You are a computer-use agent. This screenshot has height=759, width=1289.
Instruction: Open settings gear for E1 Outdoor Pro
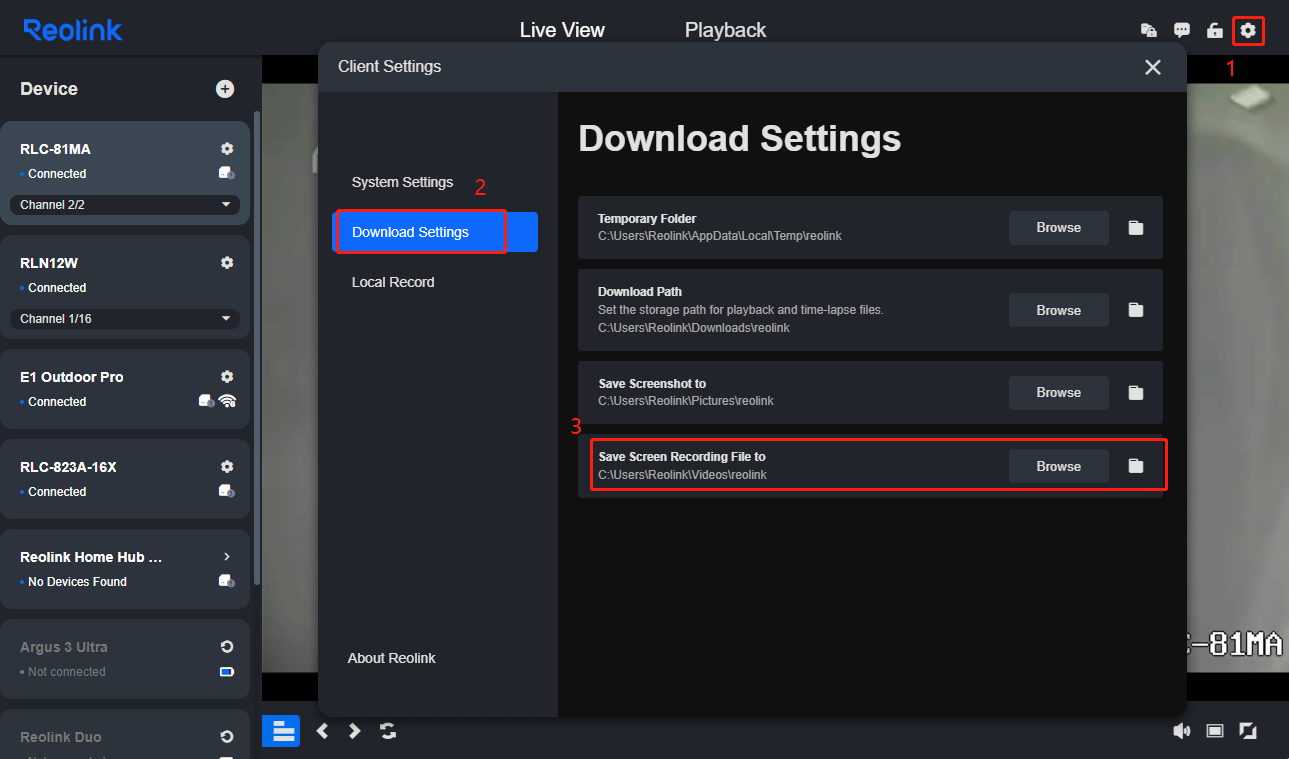click(x=227, y=377)
